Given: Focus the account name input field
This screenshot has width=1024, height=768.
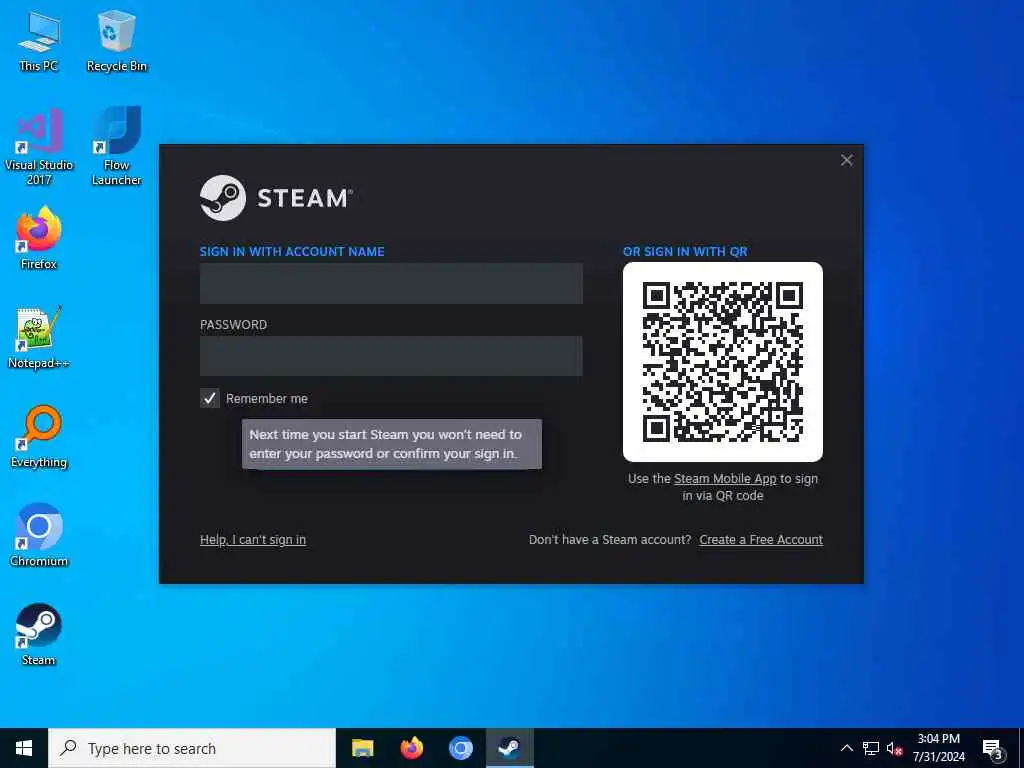Looking at the screenshot, I should point(391,283).
